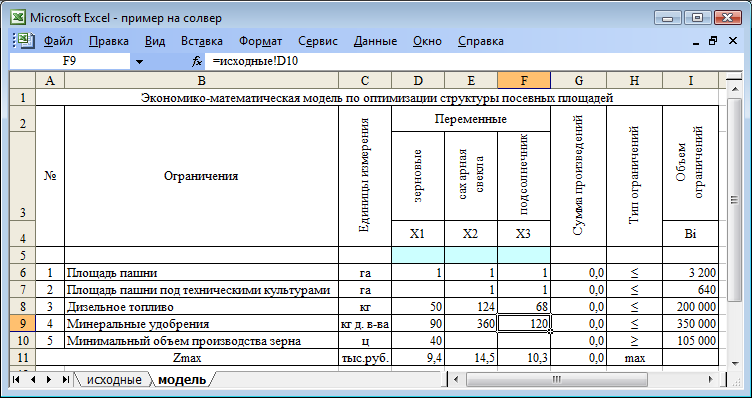
Task: Click cell 'кг д. в-ва' units
Action: [365, 324]
